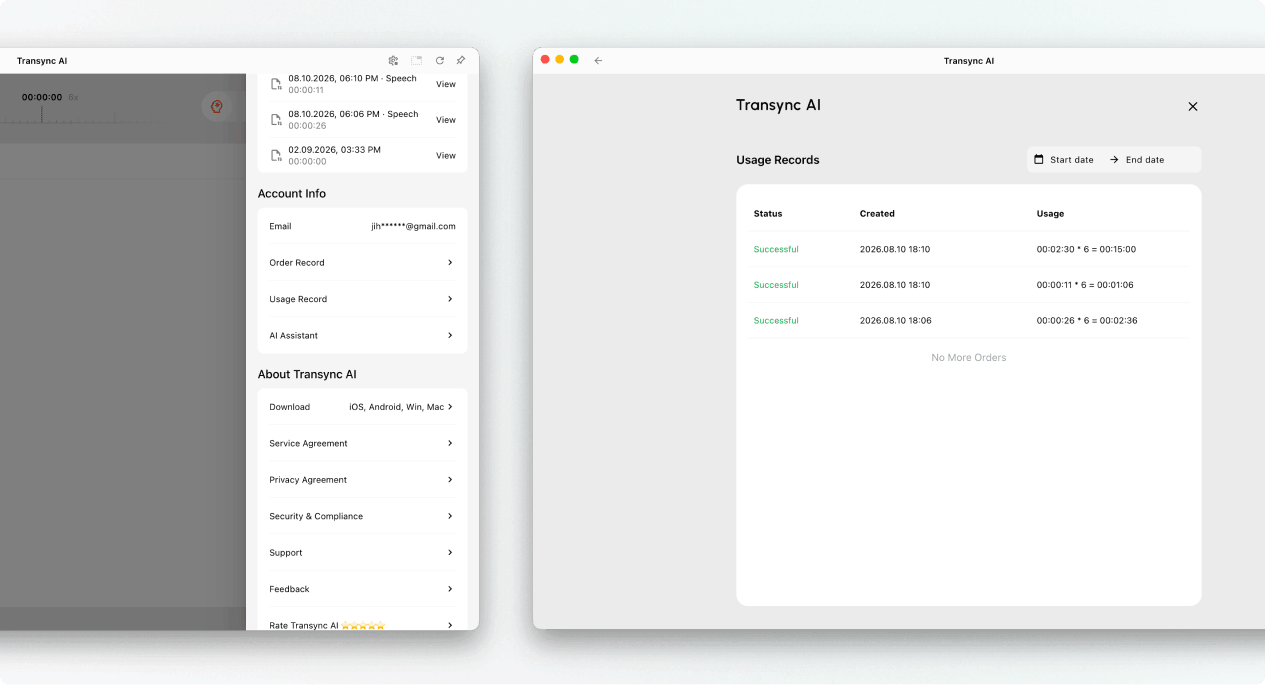This screenshot has height=685, width=1265.
Task: Click Successful status of 18:06 record
Action: [x=776, y=321]
